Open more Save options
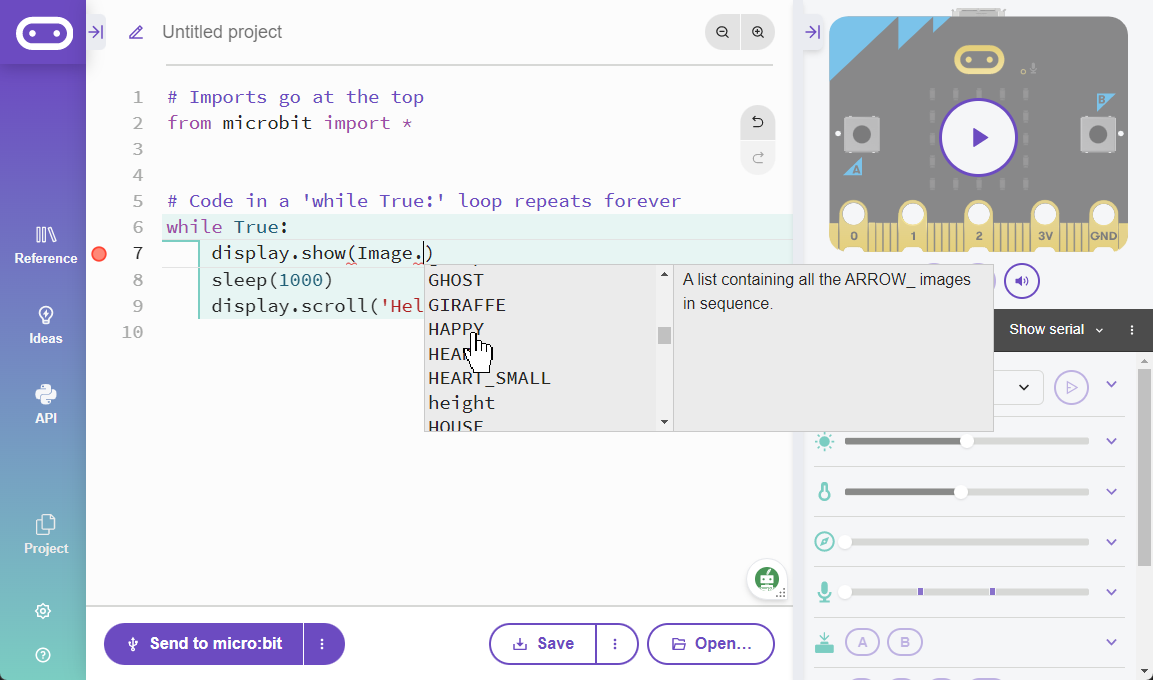The width and height of the screenshot is (1153, 680). click(616, 644)
